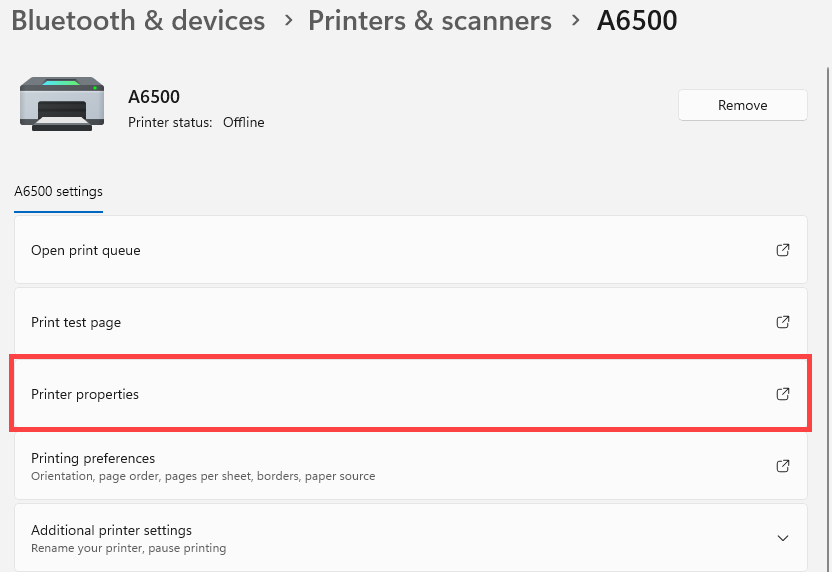Click the A6500 breadcrumb page title
This screenshot has height=572, width=832.
coord(637,21)
